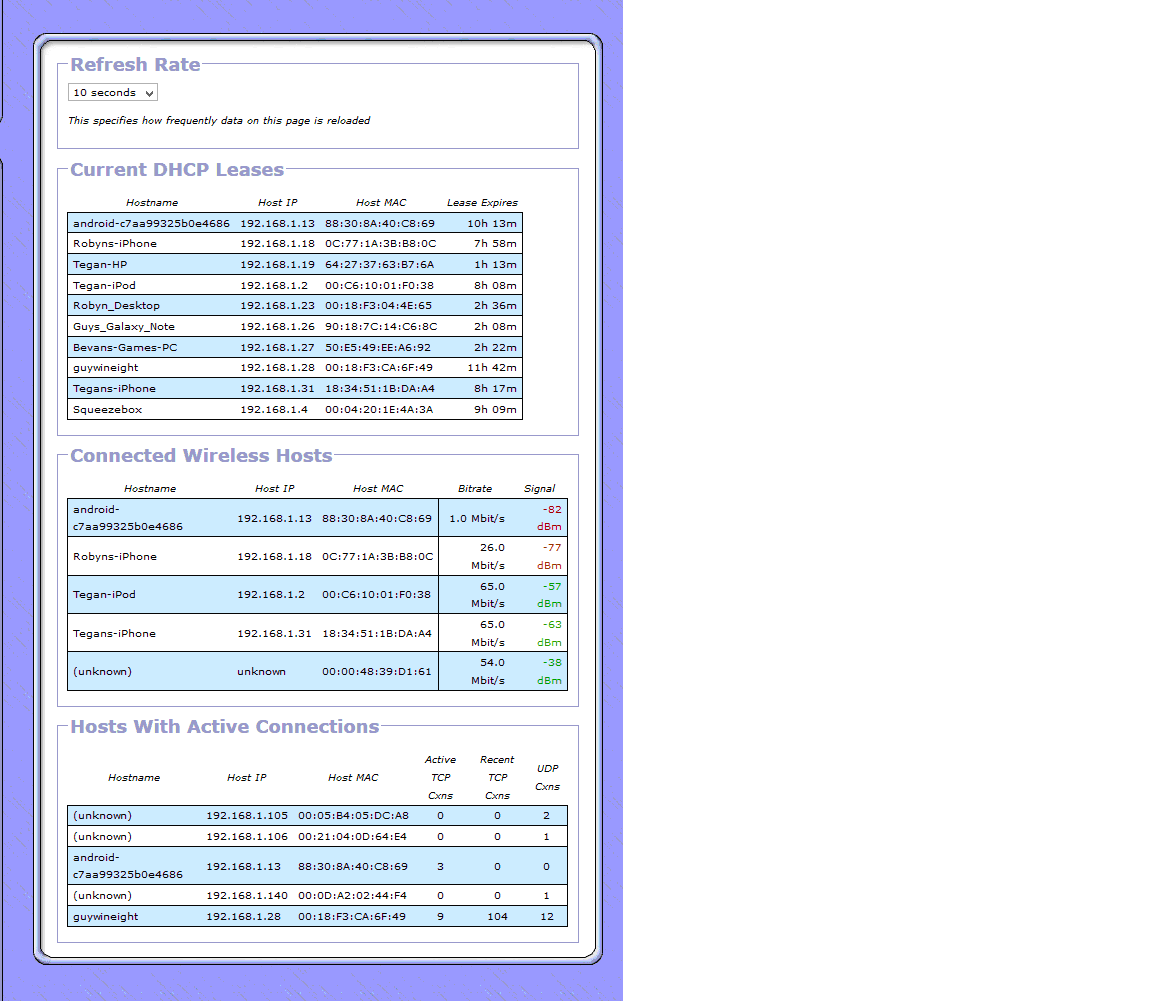The image size is (1152, 1001).
Task: Select IP address 192.168.1.4
Action: pos(274,409)
